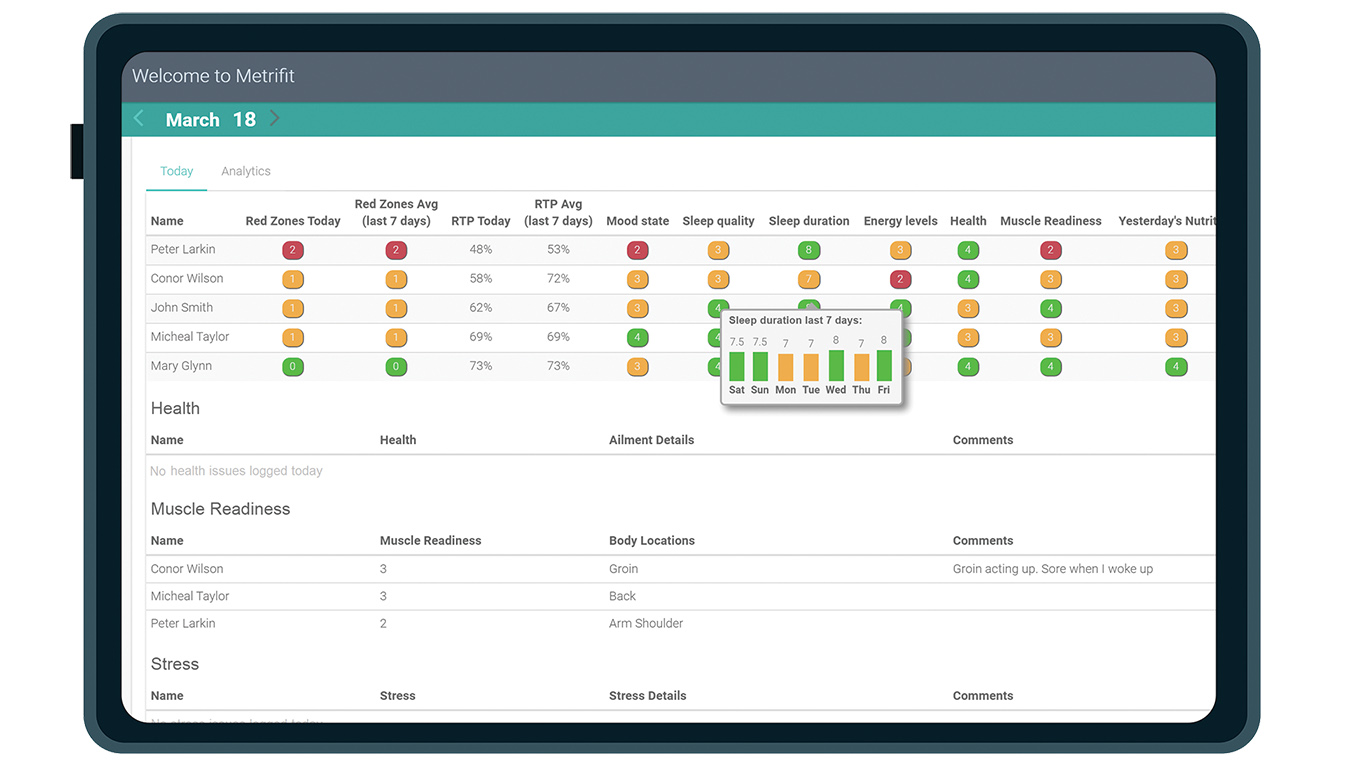This screenshot has height=768, width=1365.
Task: Click Saturday bar in sleep duration chart
Action: coord(737,366)
